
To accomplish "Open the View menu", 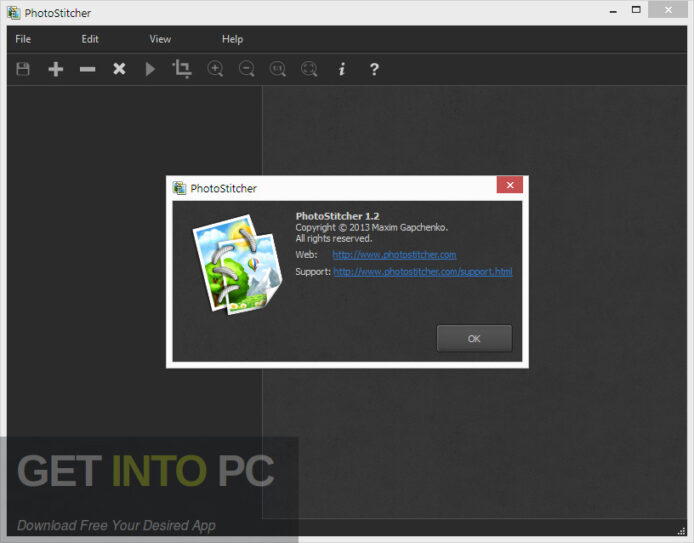I will pos(160,39).
